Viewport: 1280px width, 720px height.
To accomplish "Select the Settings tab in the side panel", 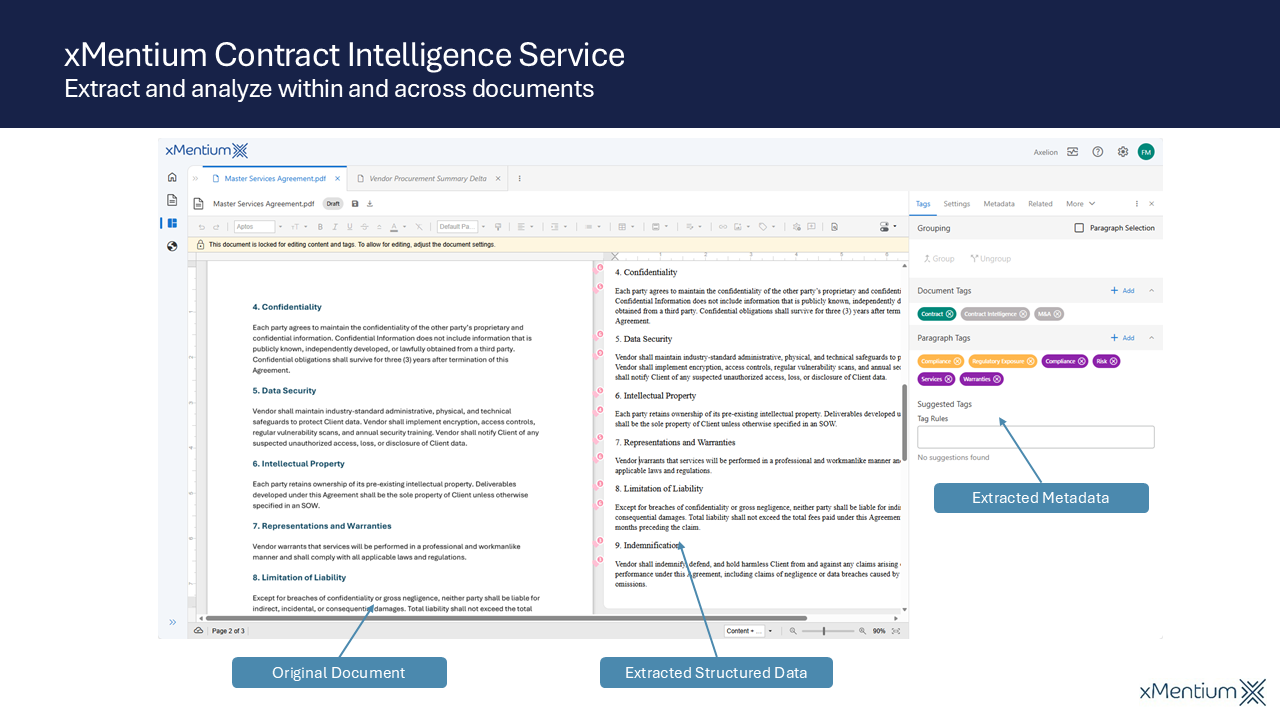I will click(x=957, y=204).
